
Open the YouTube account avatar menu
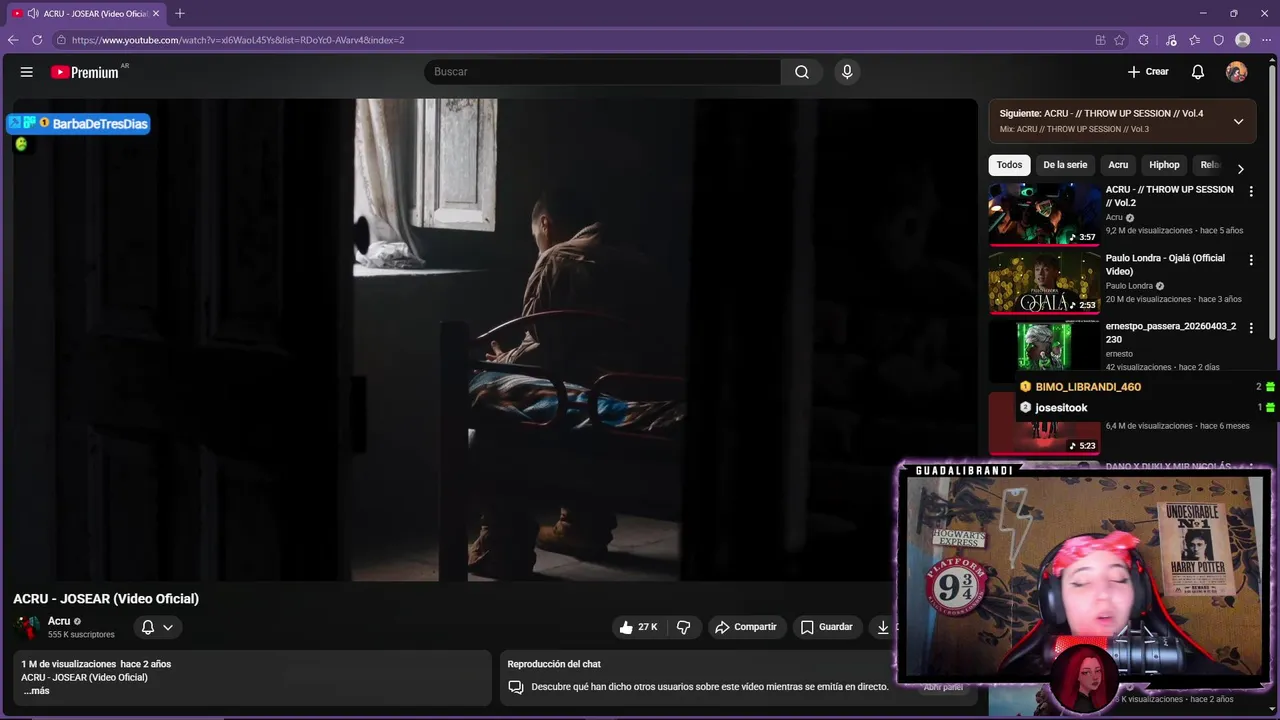(1237, 72)
